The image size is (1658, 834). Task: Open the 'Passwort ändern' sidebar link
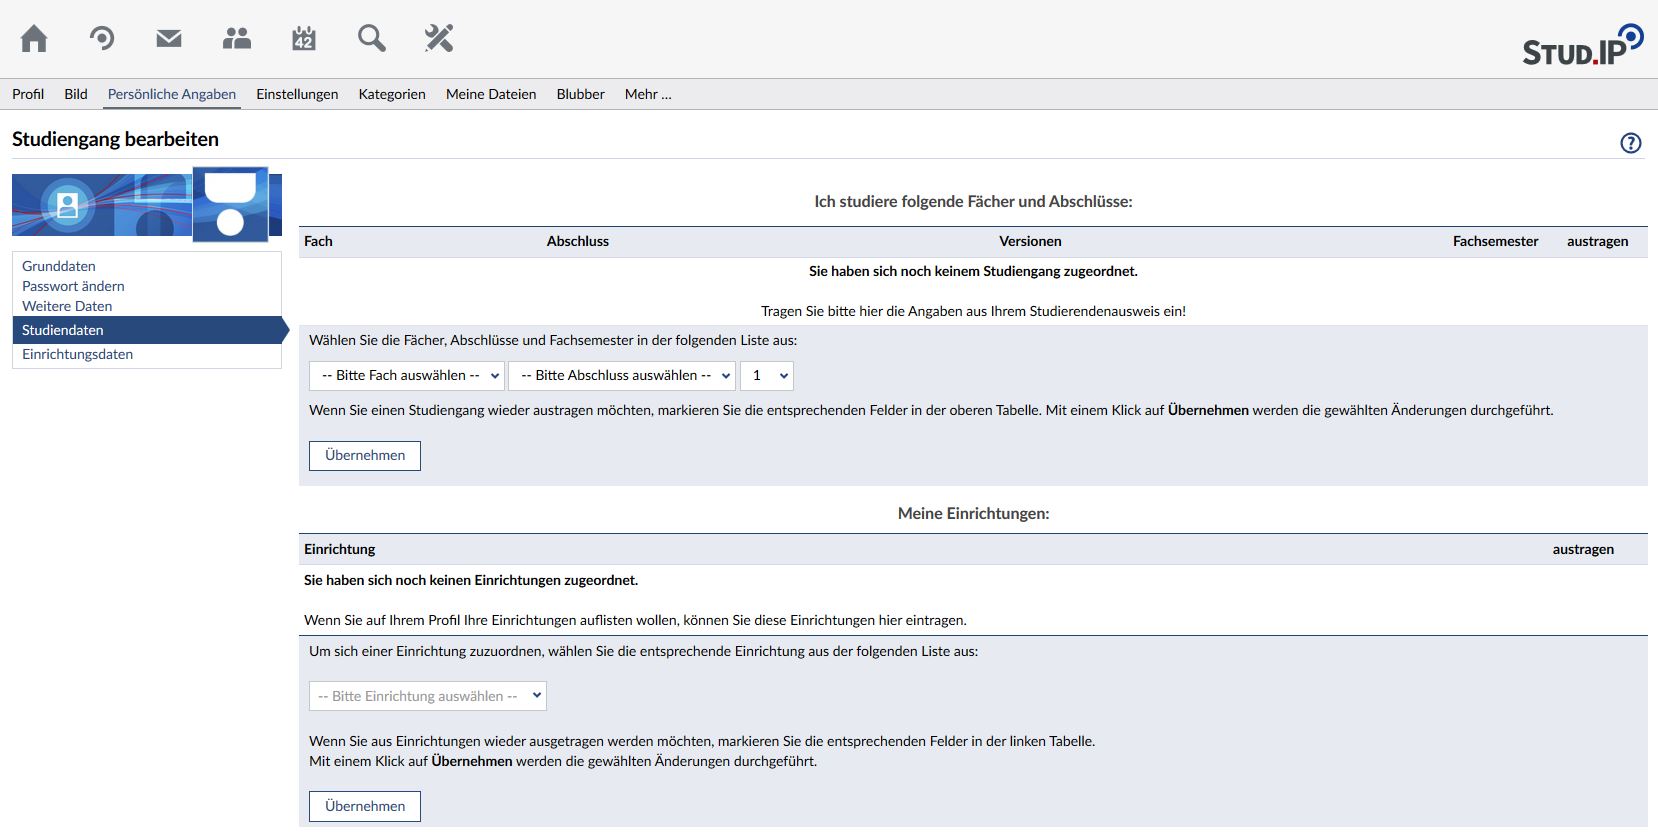click(x=73, y=286)
